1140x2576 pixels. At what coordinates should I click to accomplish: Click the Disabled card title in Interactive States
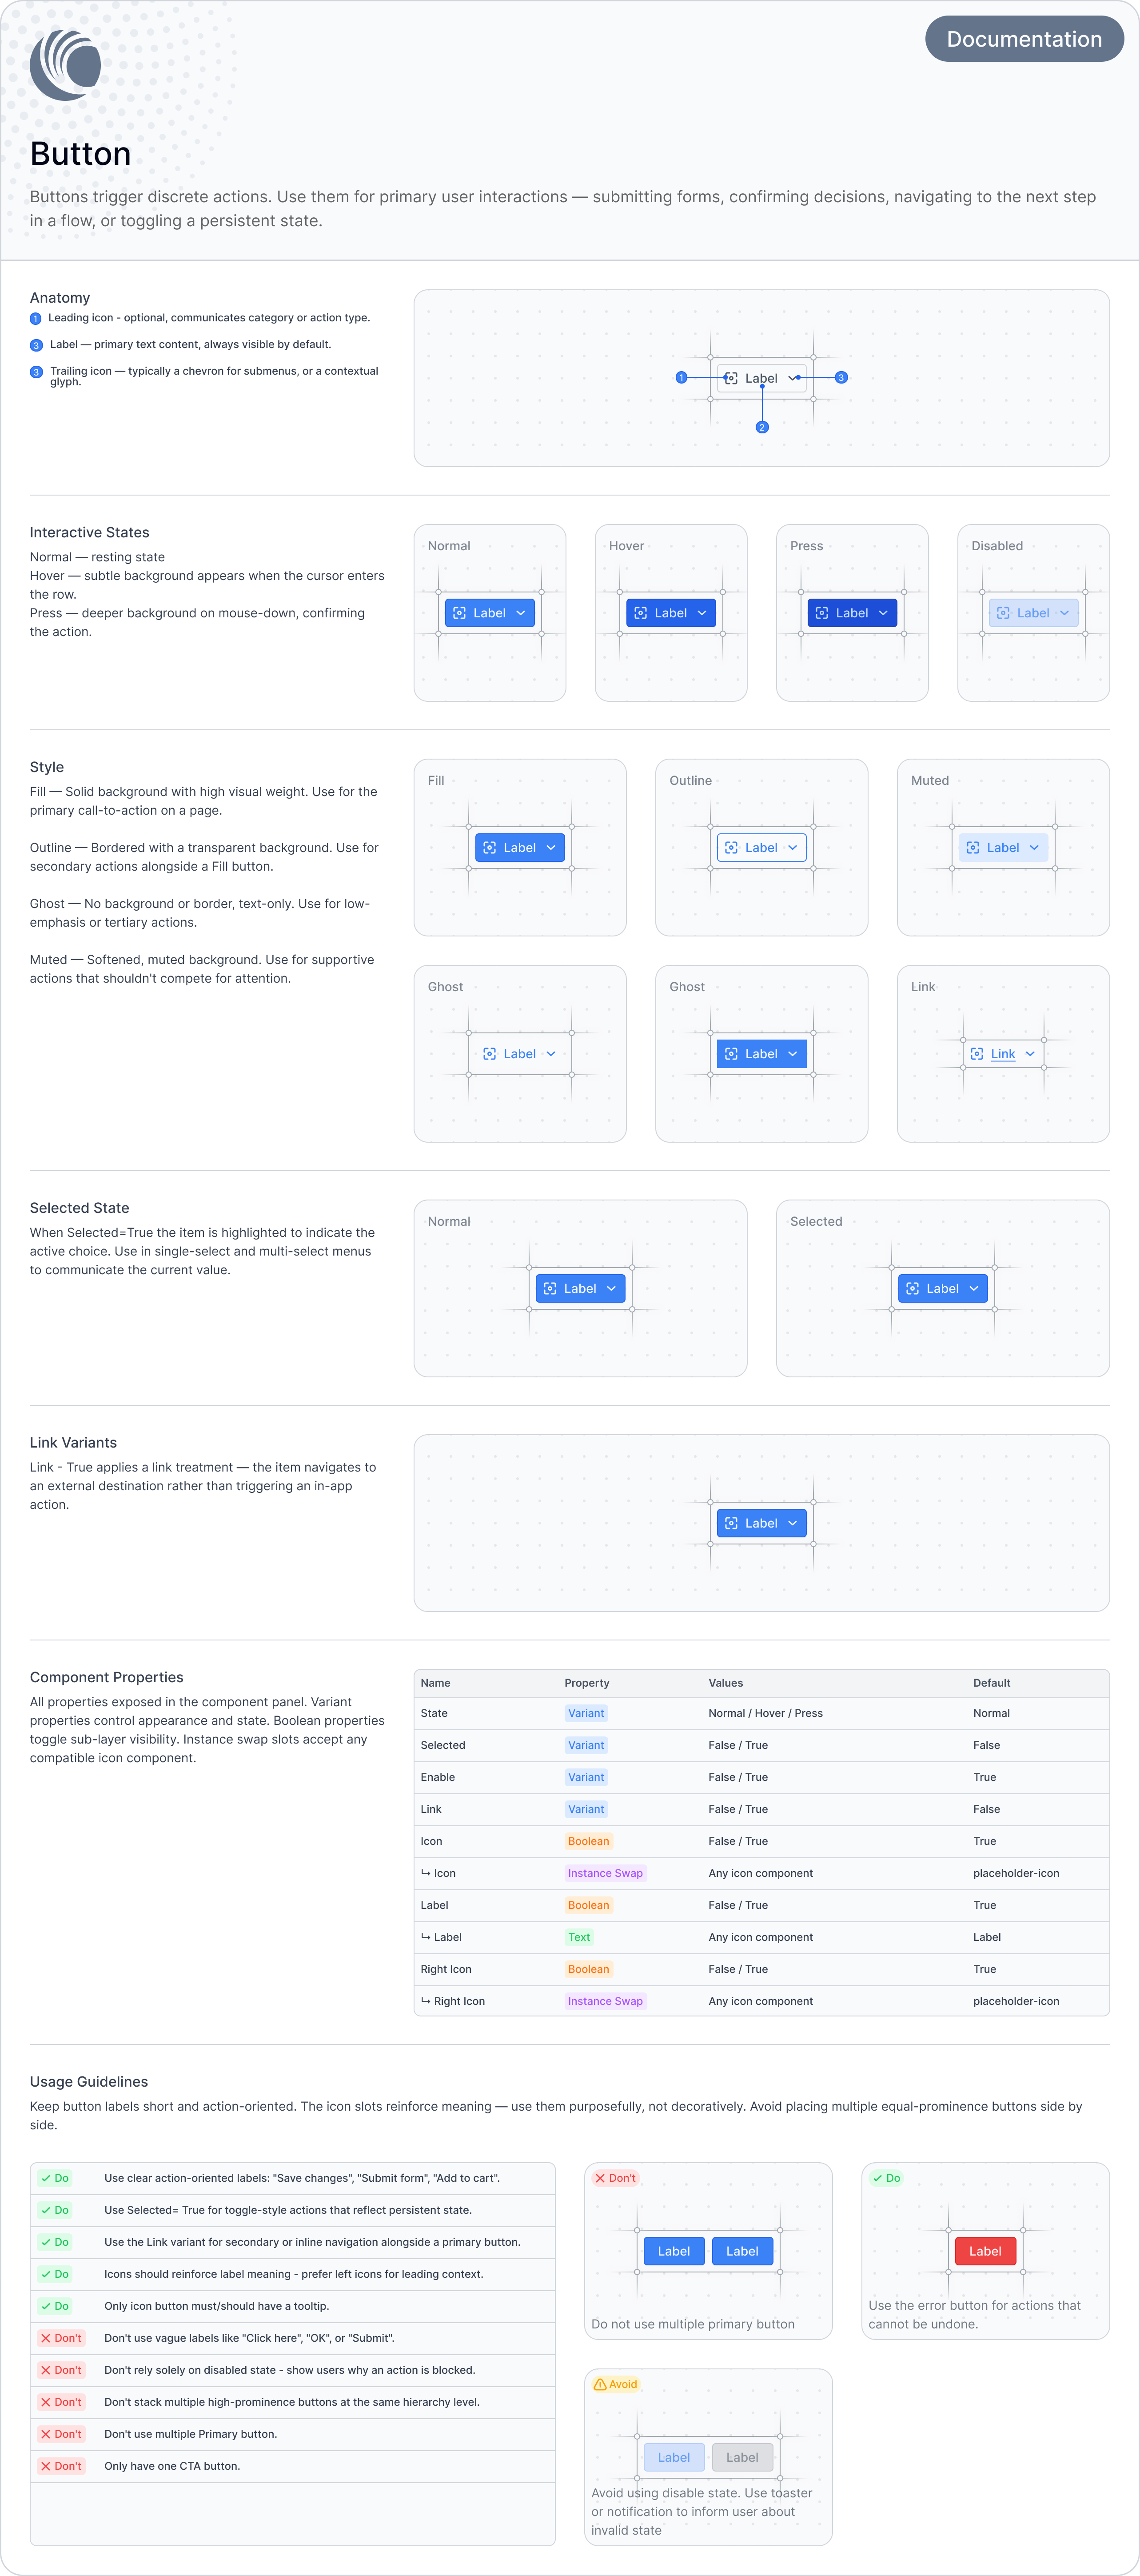997,546
